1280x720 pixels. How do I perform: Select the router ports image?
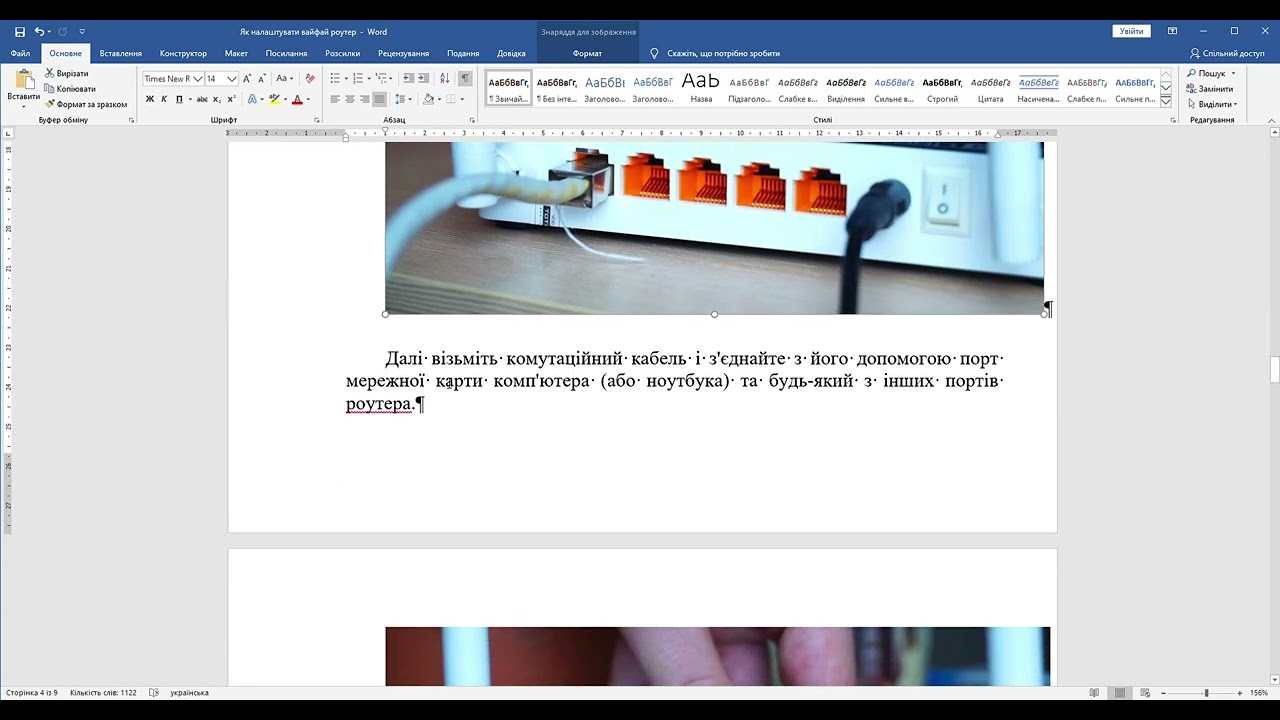click(x=714, y=228)
